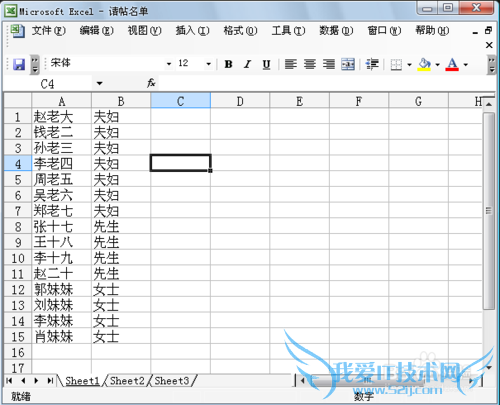Select column D header
The image size is (500, 405).
240,101
